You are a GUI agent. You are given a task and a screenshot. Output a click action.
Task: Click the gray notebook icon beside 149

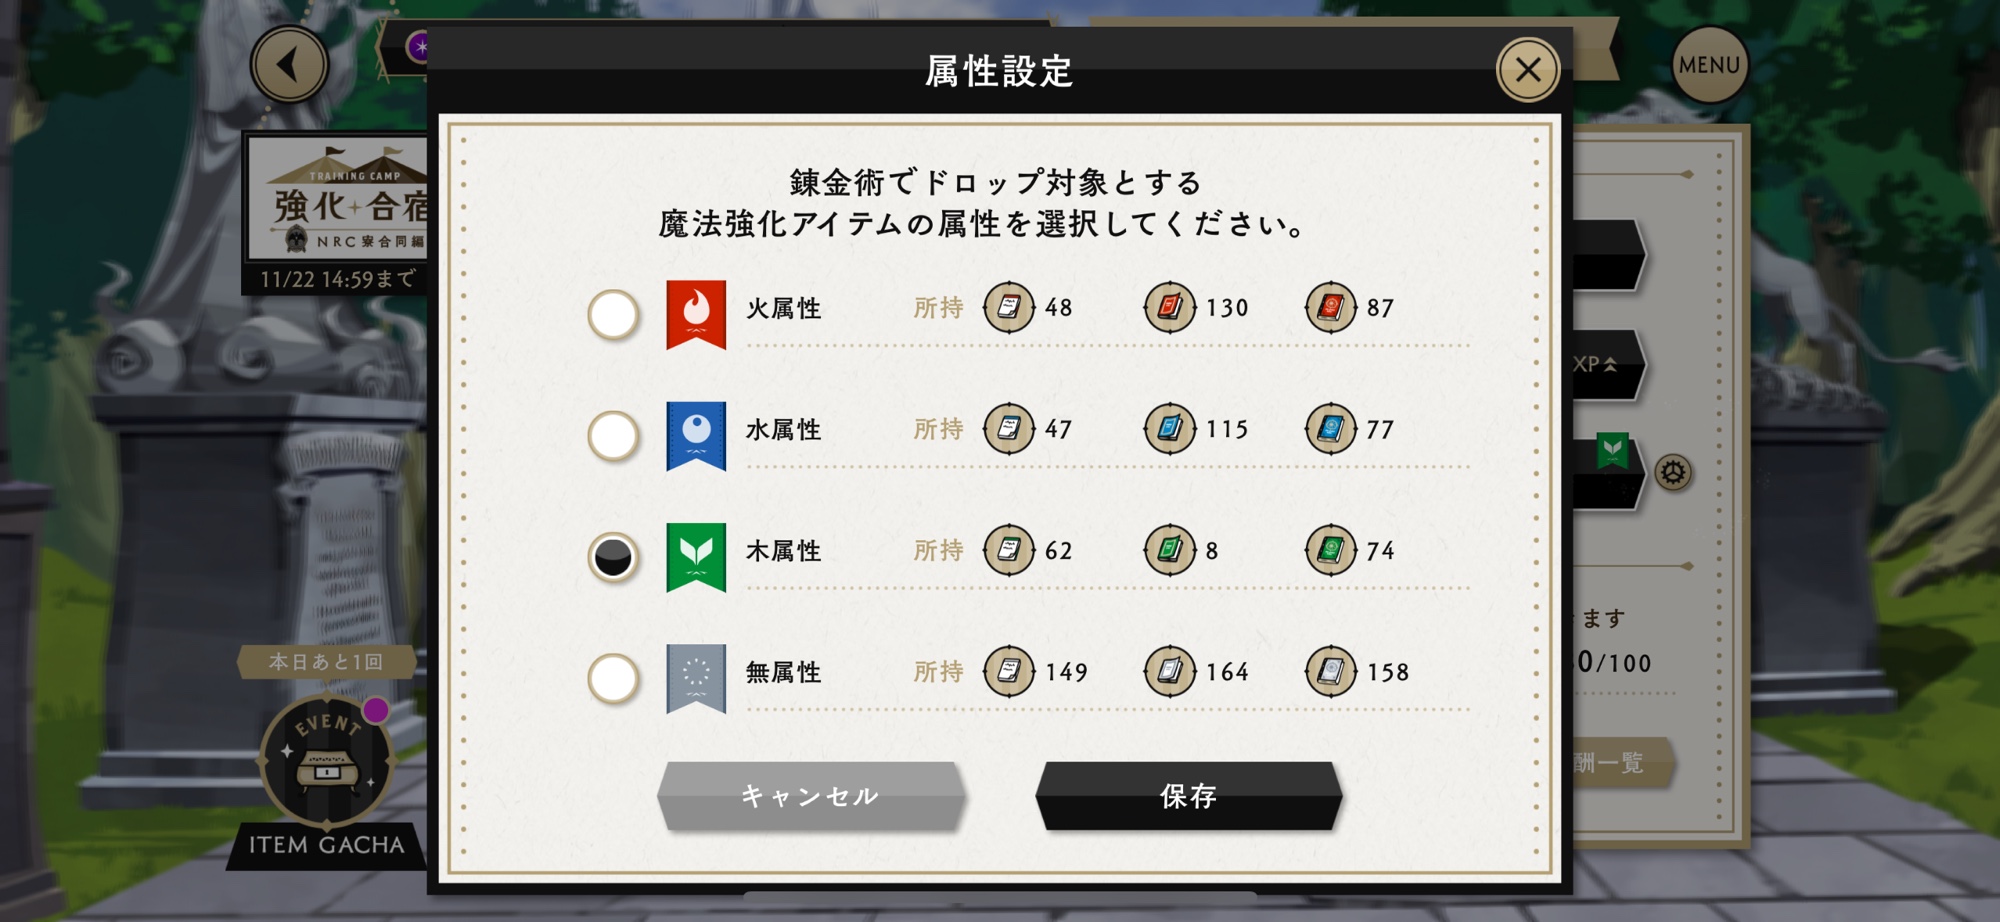tap(1009, 671)
